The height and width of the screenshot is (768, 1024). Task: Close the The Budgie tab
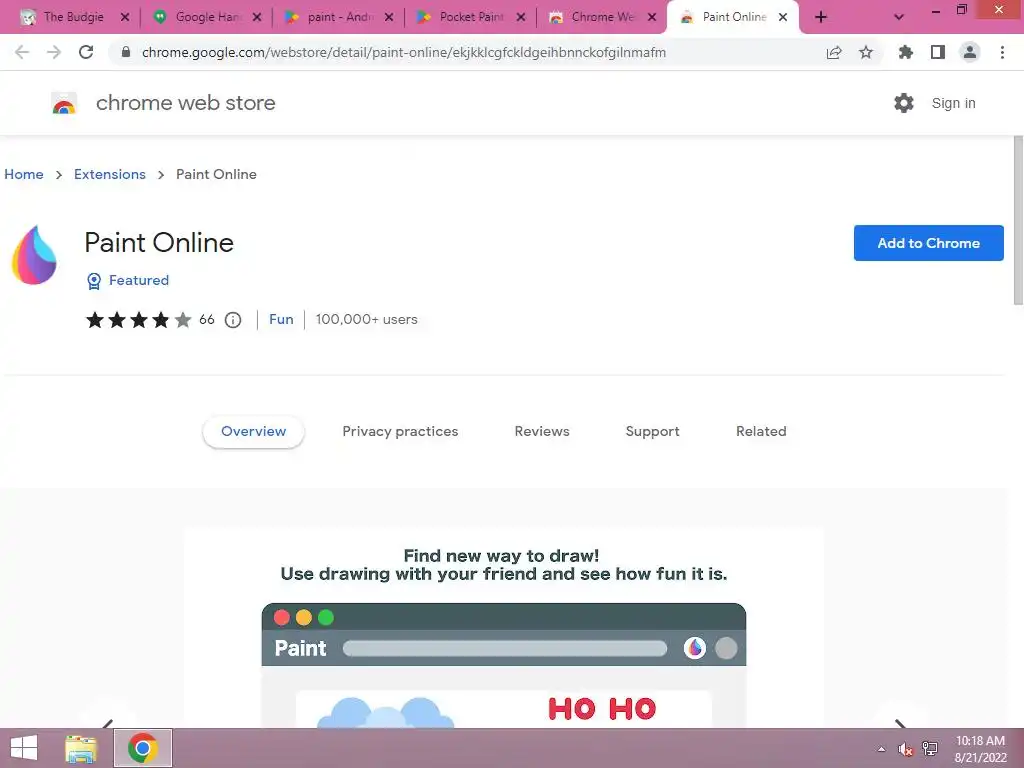125,17
